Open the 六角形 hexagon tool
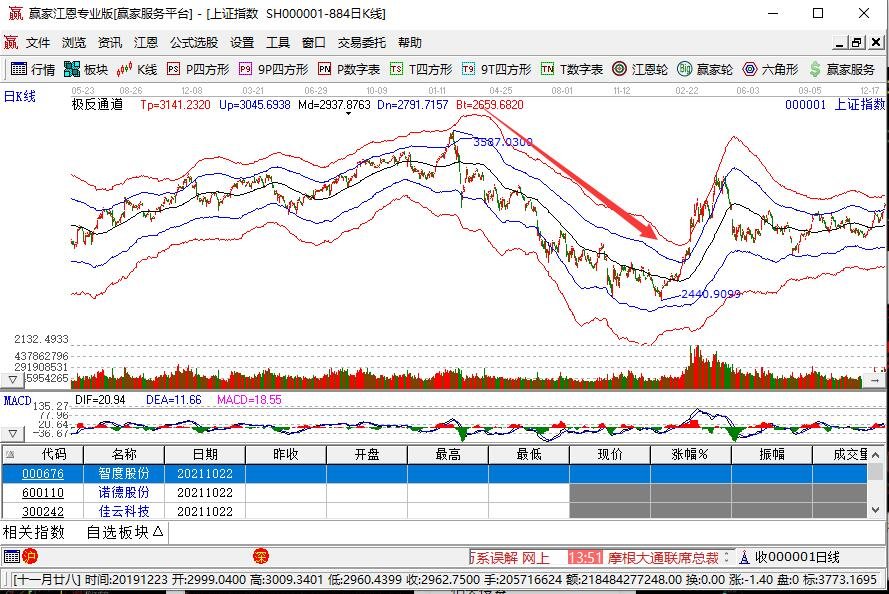 click(770, 69)
